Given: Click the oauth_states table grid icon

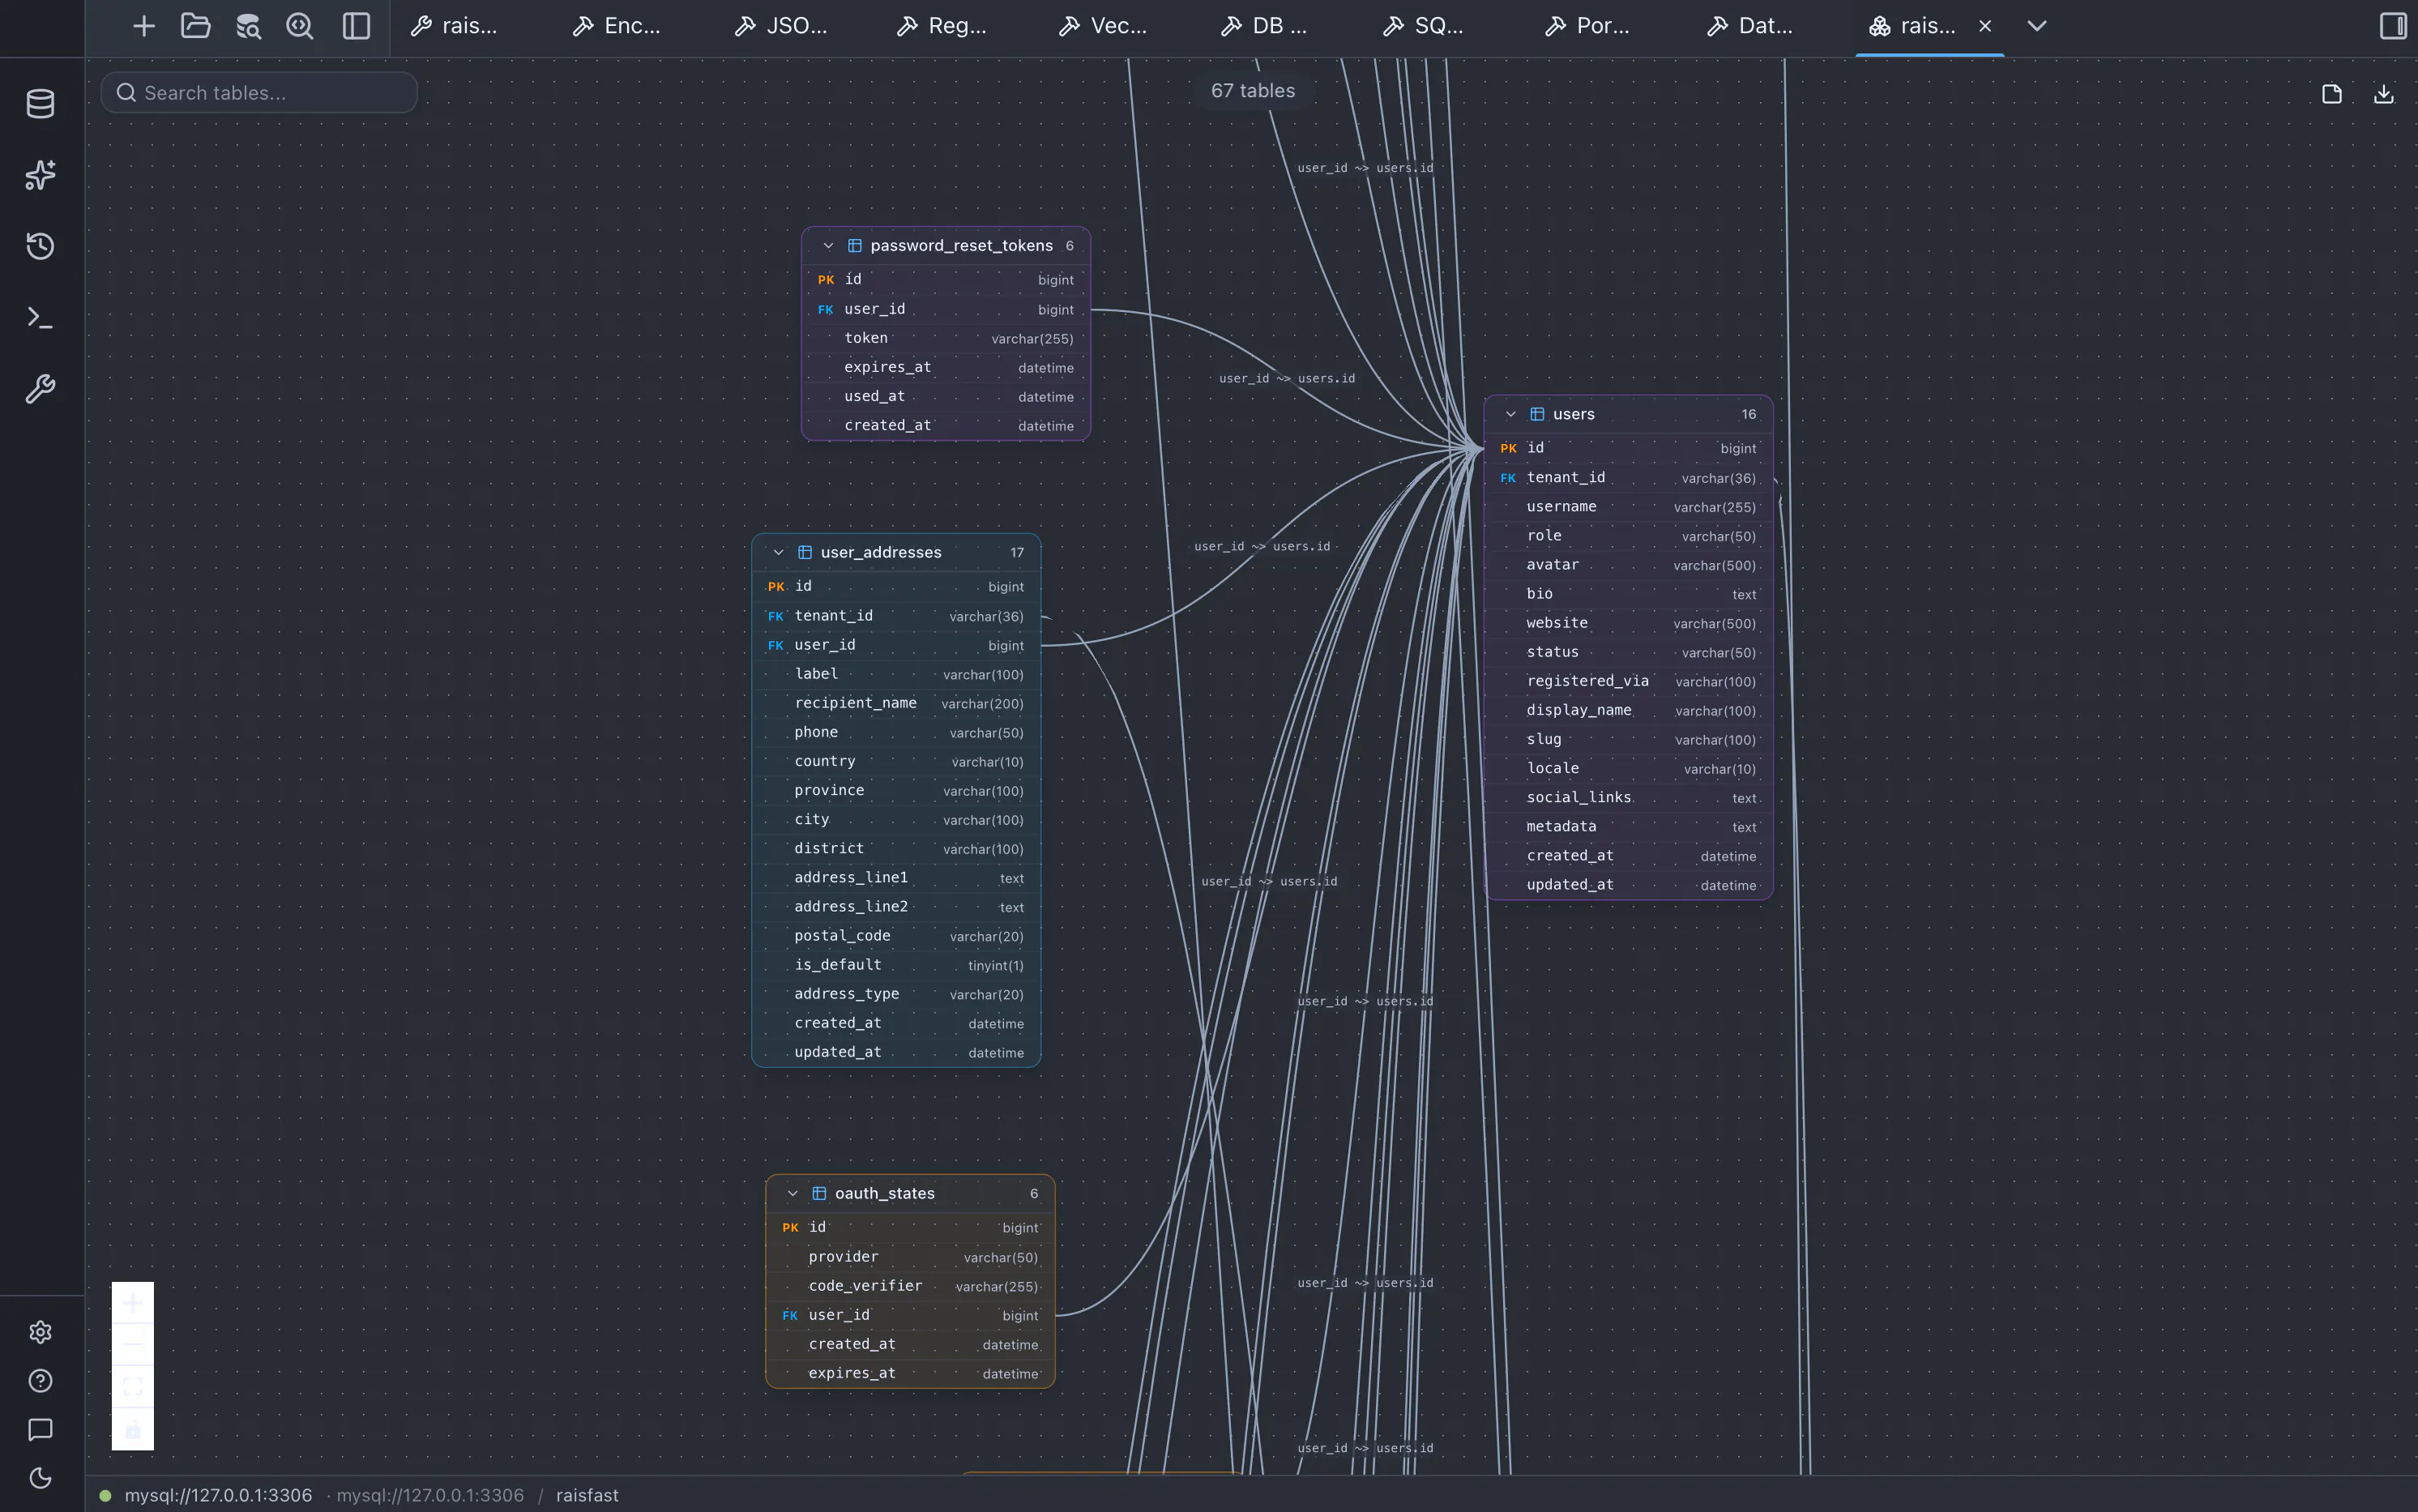Looking at the screenshot, I should (819, 1193).
